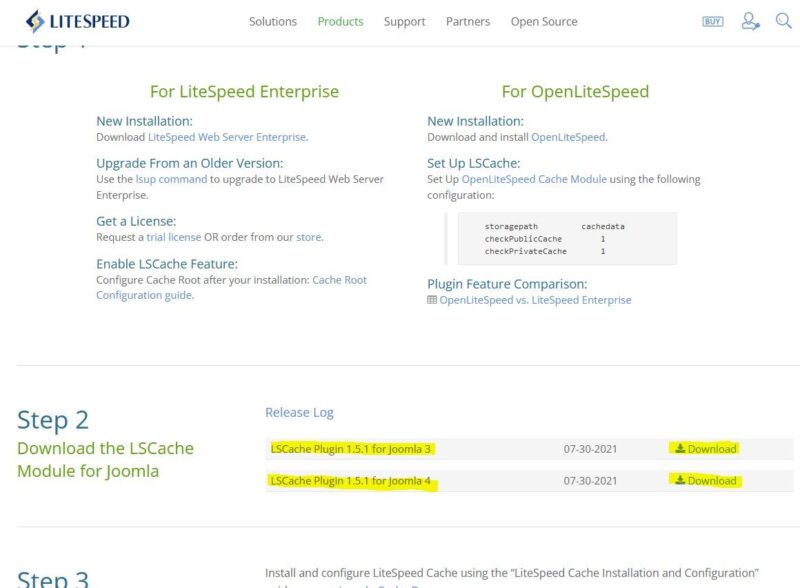The height and width of the screenshot is (588, 800).
Task: Open the Solutions menu
Action: pos(272,21)
